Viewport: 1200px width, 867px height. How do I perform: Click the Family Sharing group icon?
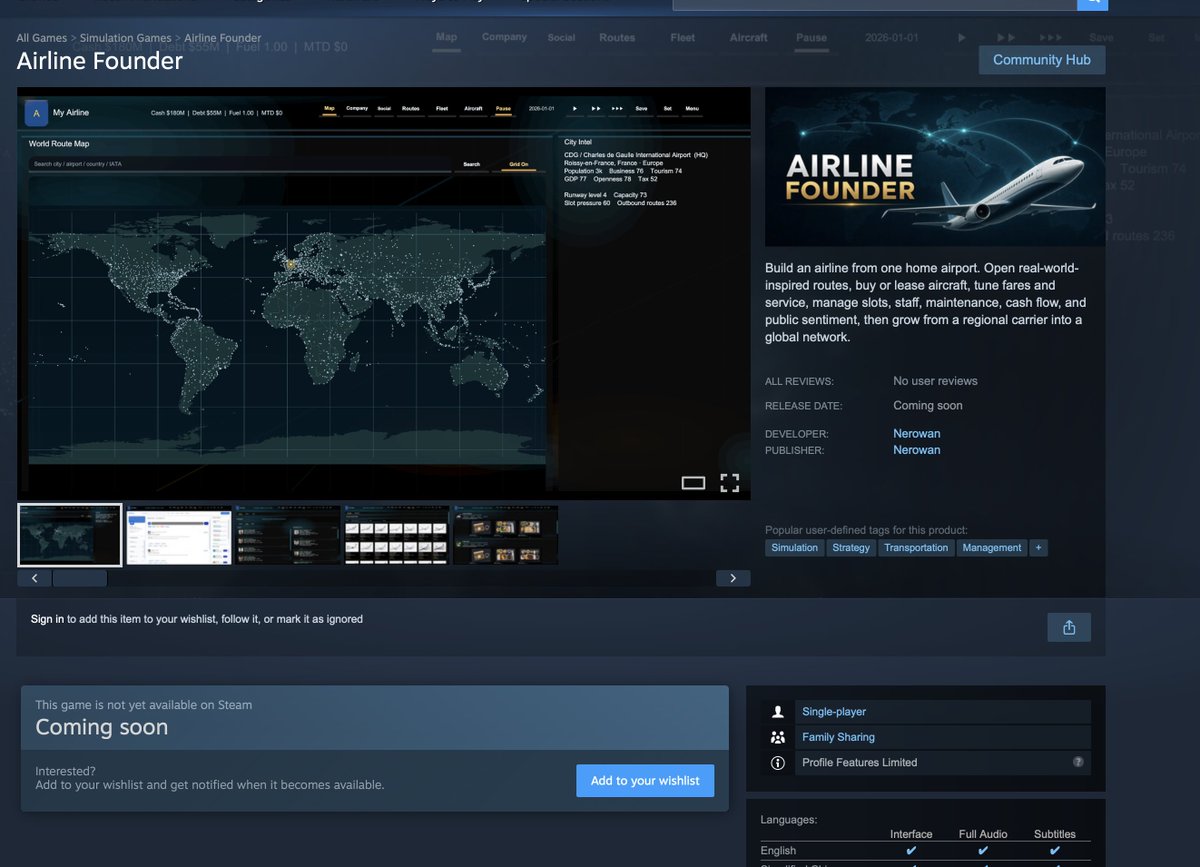tap(778, 737)
